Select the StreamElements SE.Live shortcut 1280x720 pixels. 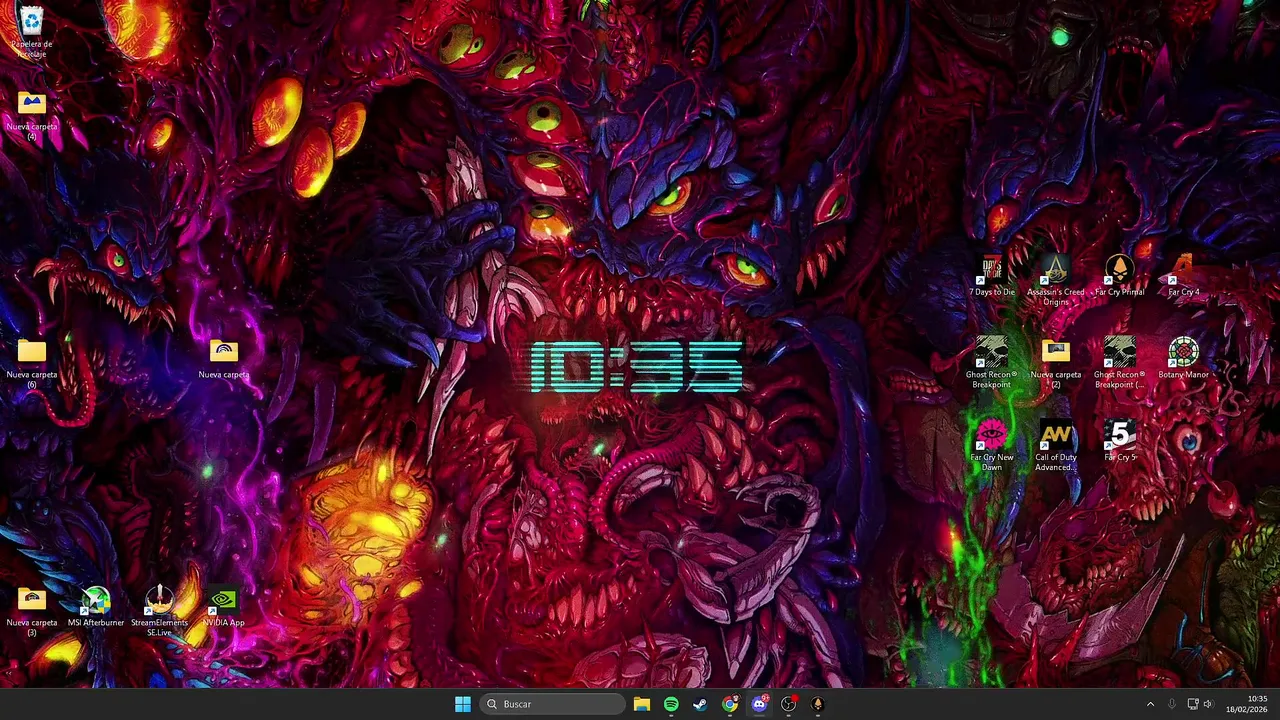coord(159,611)
